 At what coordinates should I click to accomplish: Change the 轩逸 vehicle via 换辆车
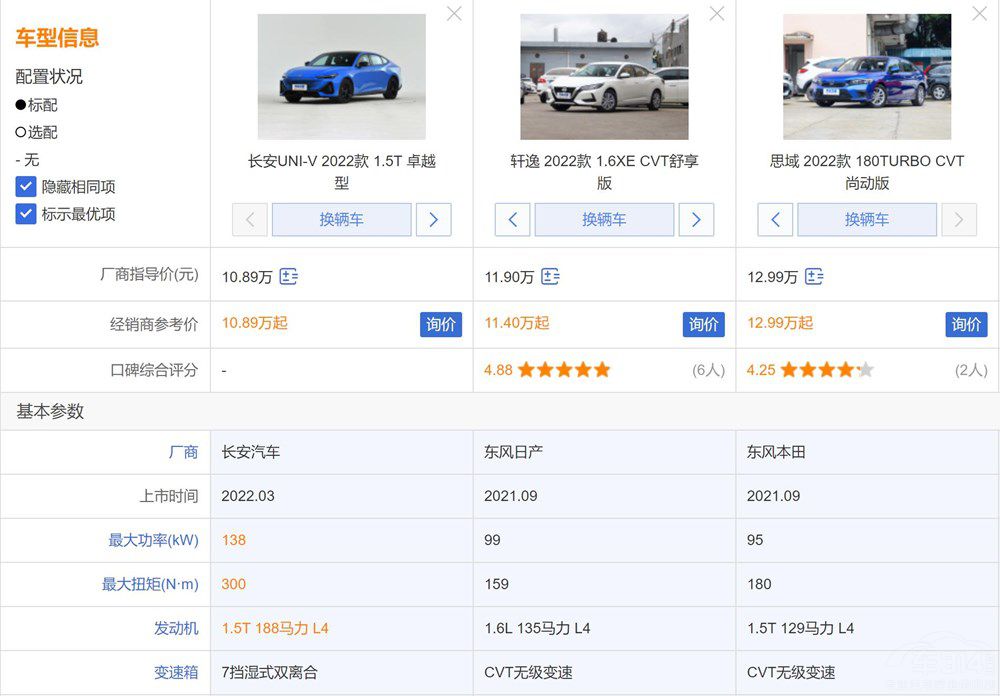[x=604, y=220]
